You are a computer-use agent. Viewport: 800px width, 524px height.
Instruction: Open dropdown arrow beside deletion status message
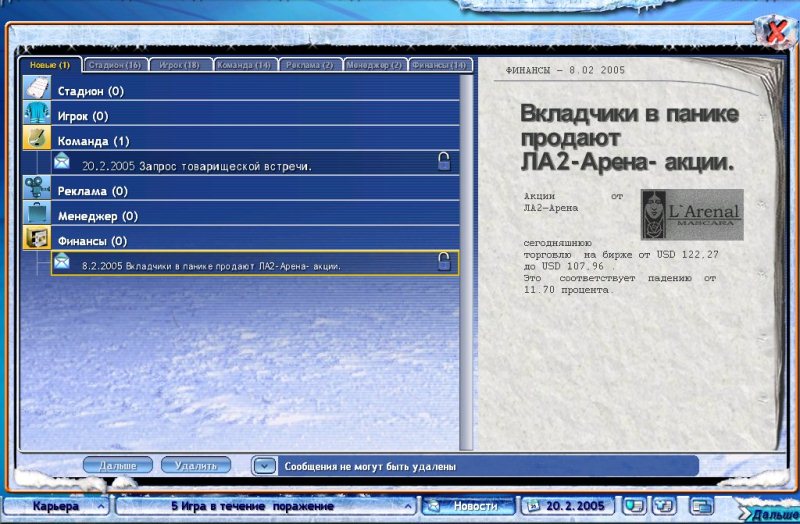pyautogui.click(x=263, y=466)
